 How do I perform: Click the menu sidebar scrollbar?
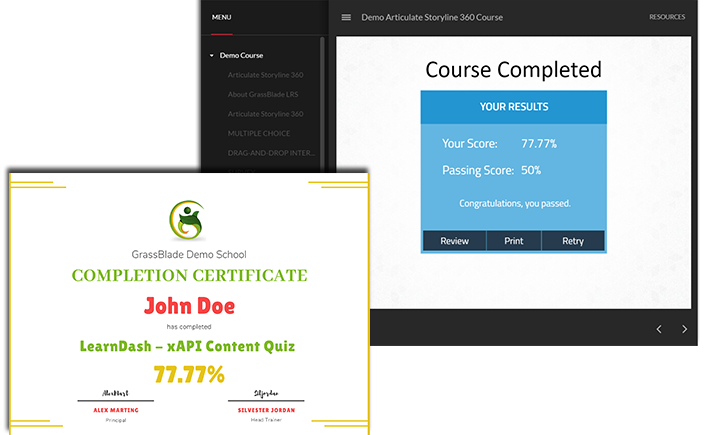322,104
